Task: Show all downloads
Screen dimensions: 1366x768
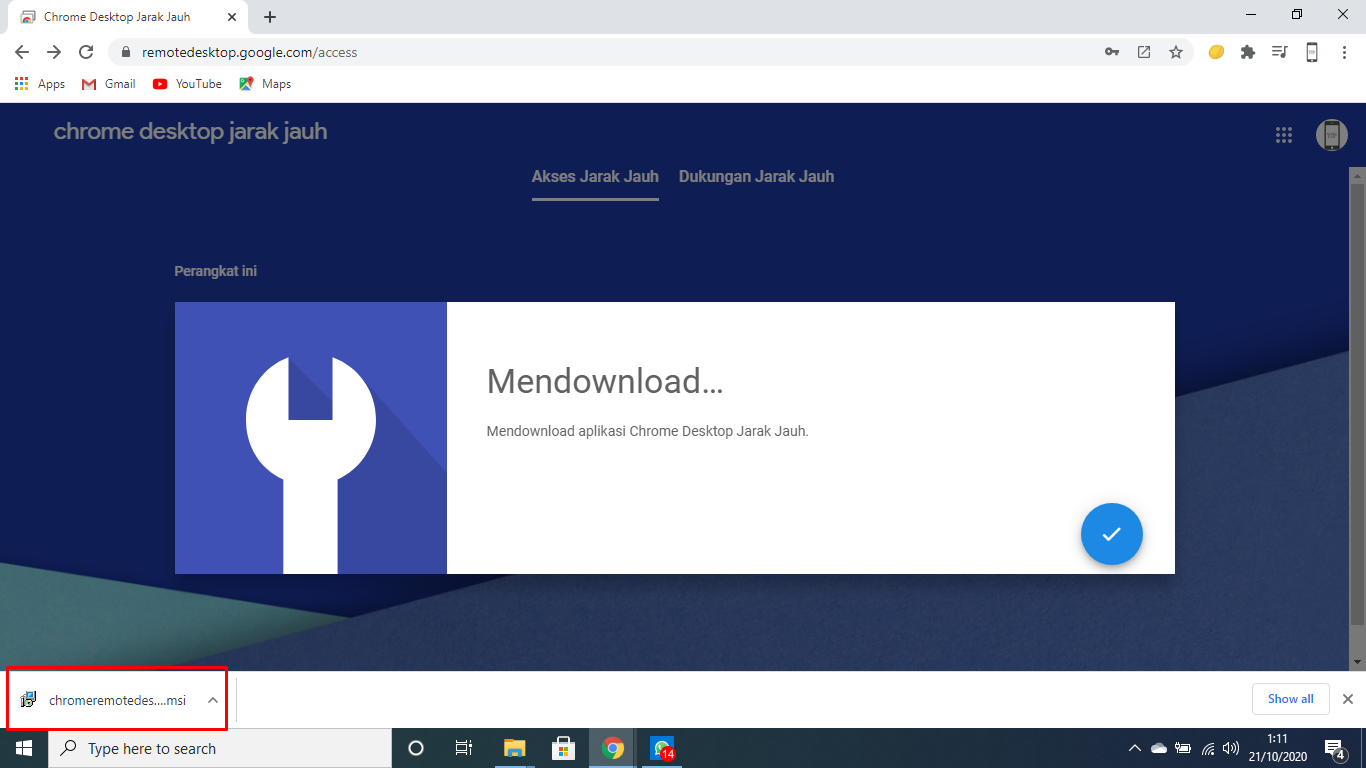Action: click(1290, 699)
